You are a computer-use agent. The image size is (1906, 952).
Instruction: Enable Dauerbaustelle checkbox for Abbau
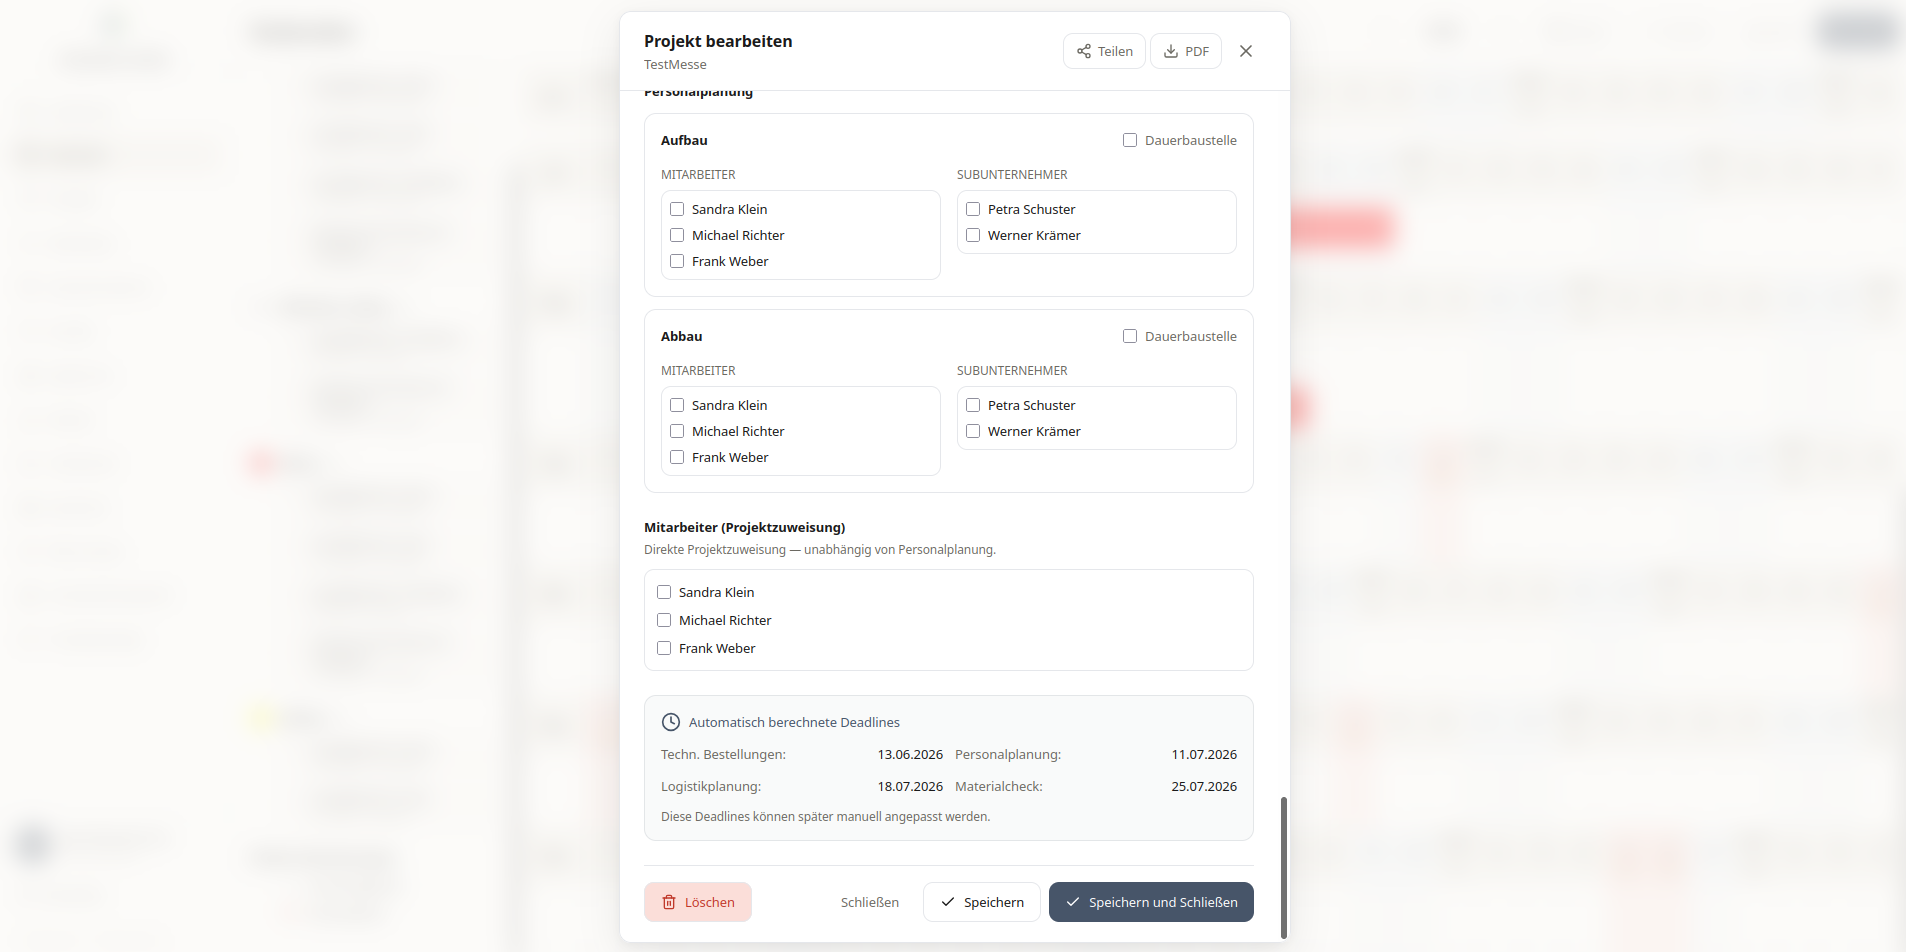(x=1130, y=336)
